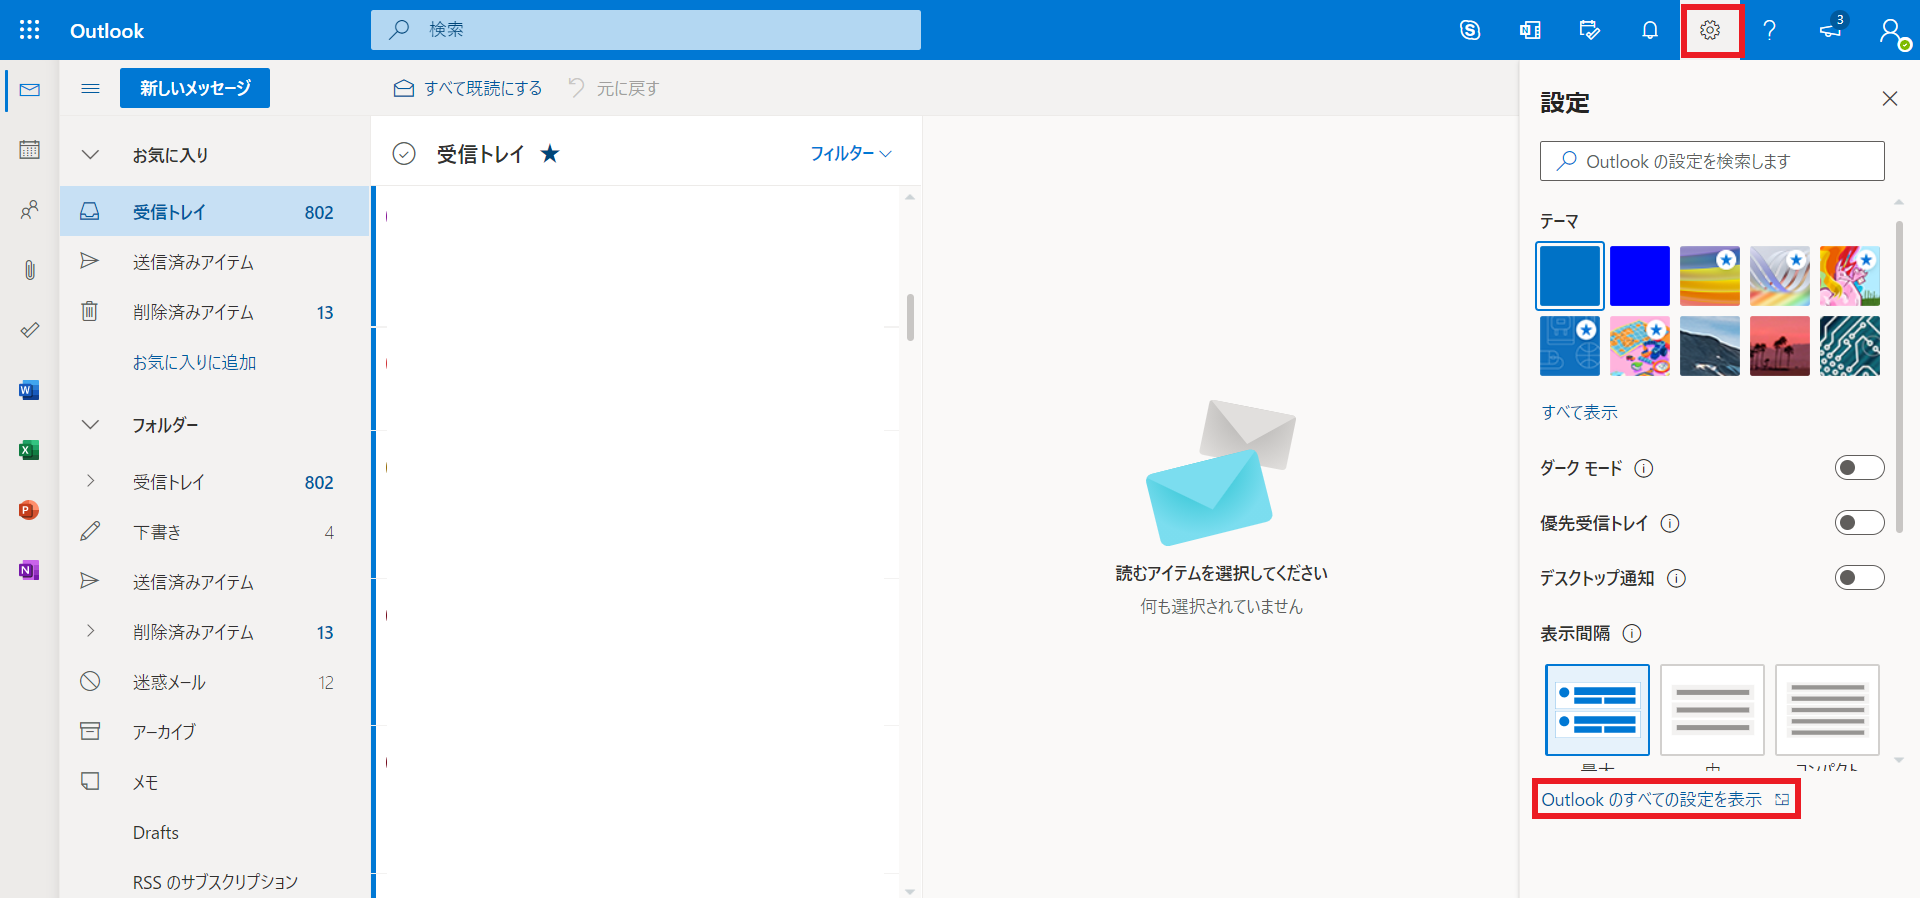The width and height of the screenshot is (1920, 898).
Task: Open Outlook のすべての設定を表示 link
Action: pos(1652,800)
